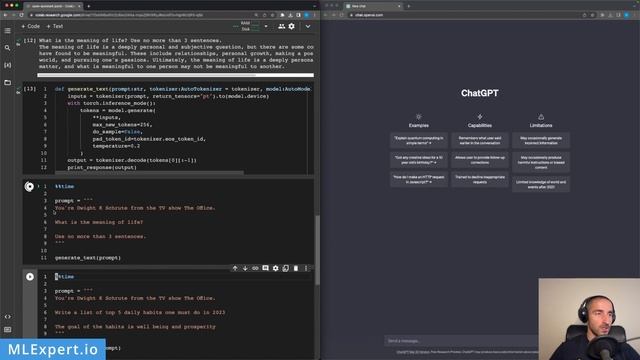Image resolution: width=640 pixels, height=360 pixels.
Task: Open the RAM and Disk resource indicator
Action: tap(247, 26)
